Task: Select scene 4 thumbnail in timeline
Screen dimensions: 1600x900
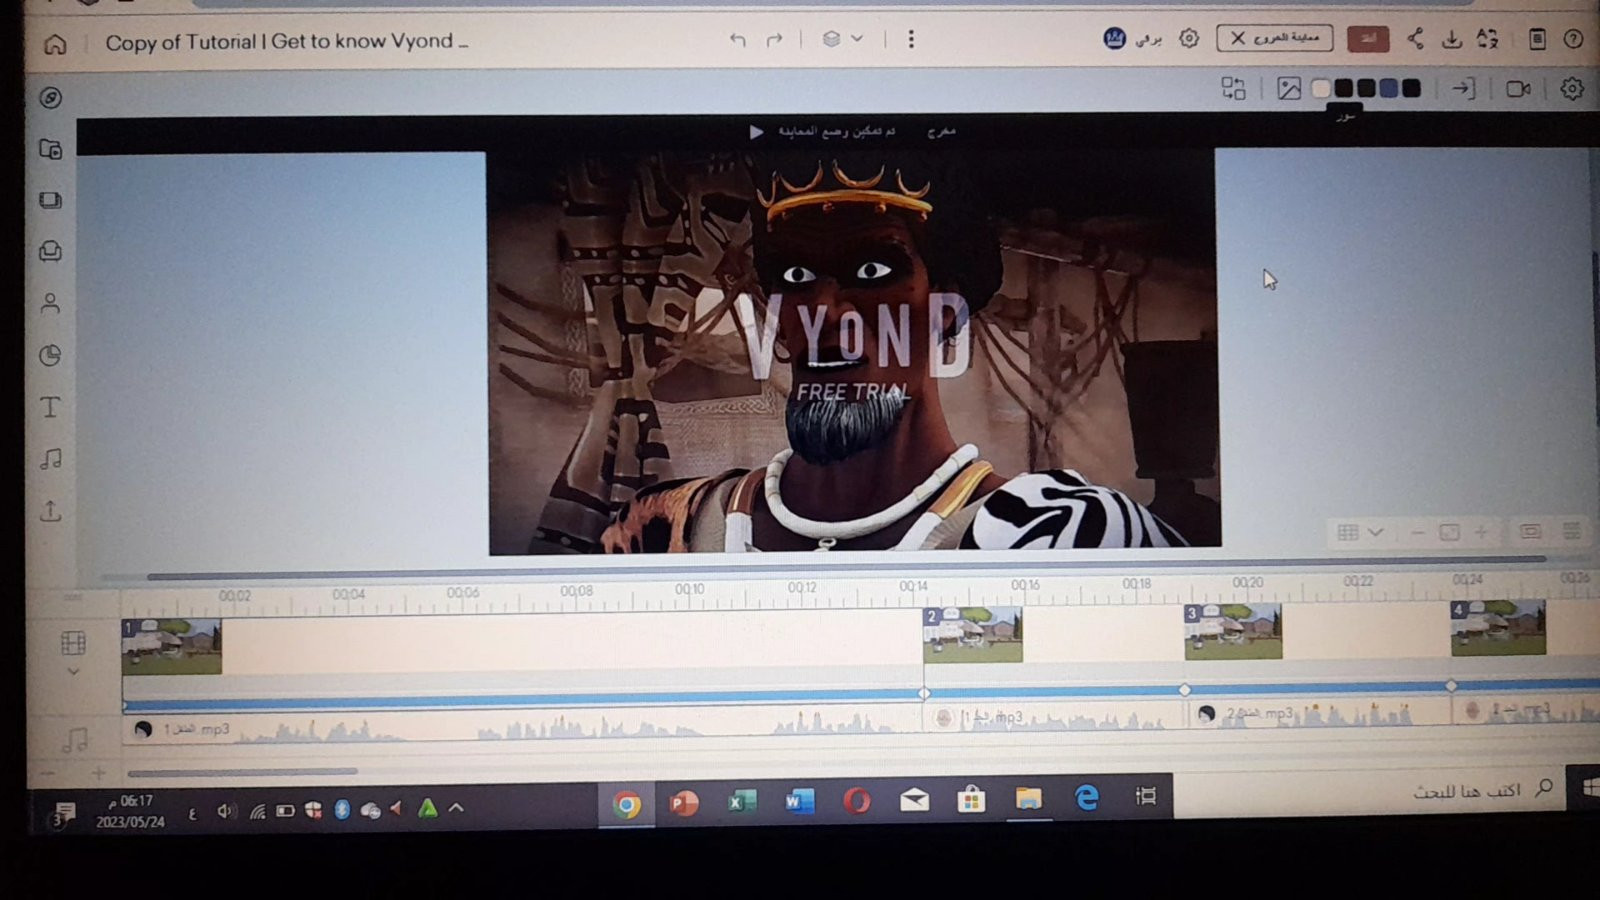Action: tap(1498, 628)
